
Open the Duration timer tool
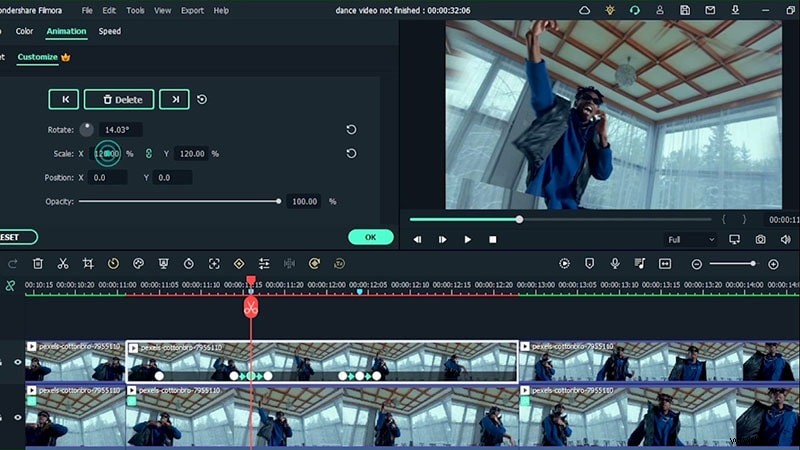189,264
